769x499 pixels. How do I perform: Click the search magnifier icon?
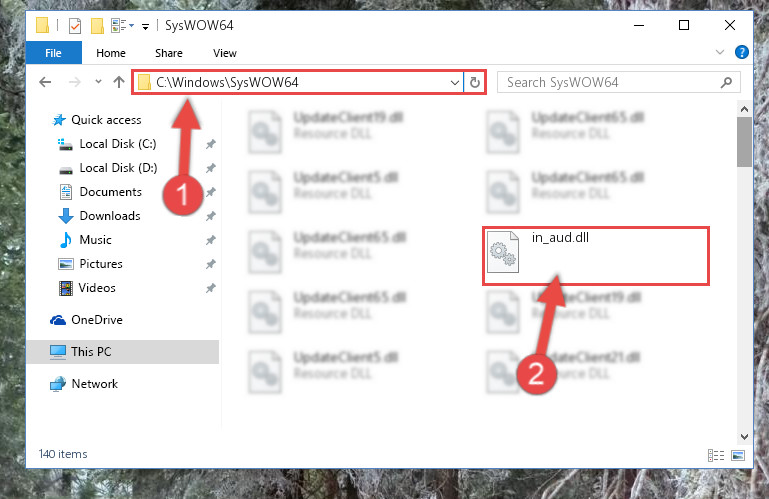[x=726, y=82]
